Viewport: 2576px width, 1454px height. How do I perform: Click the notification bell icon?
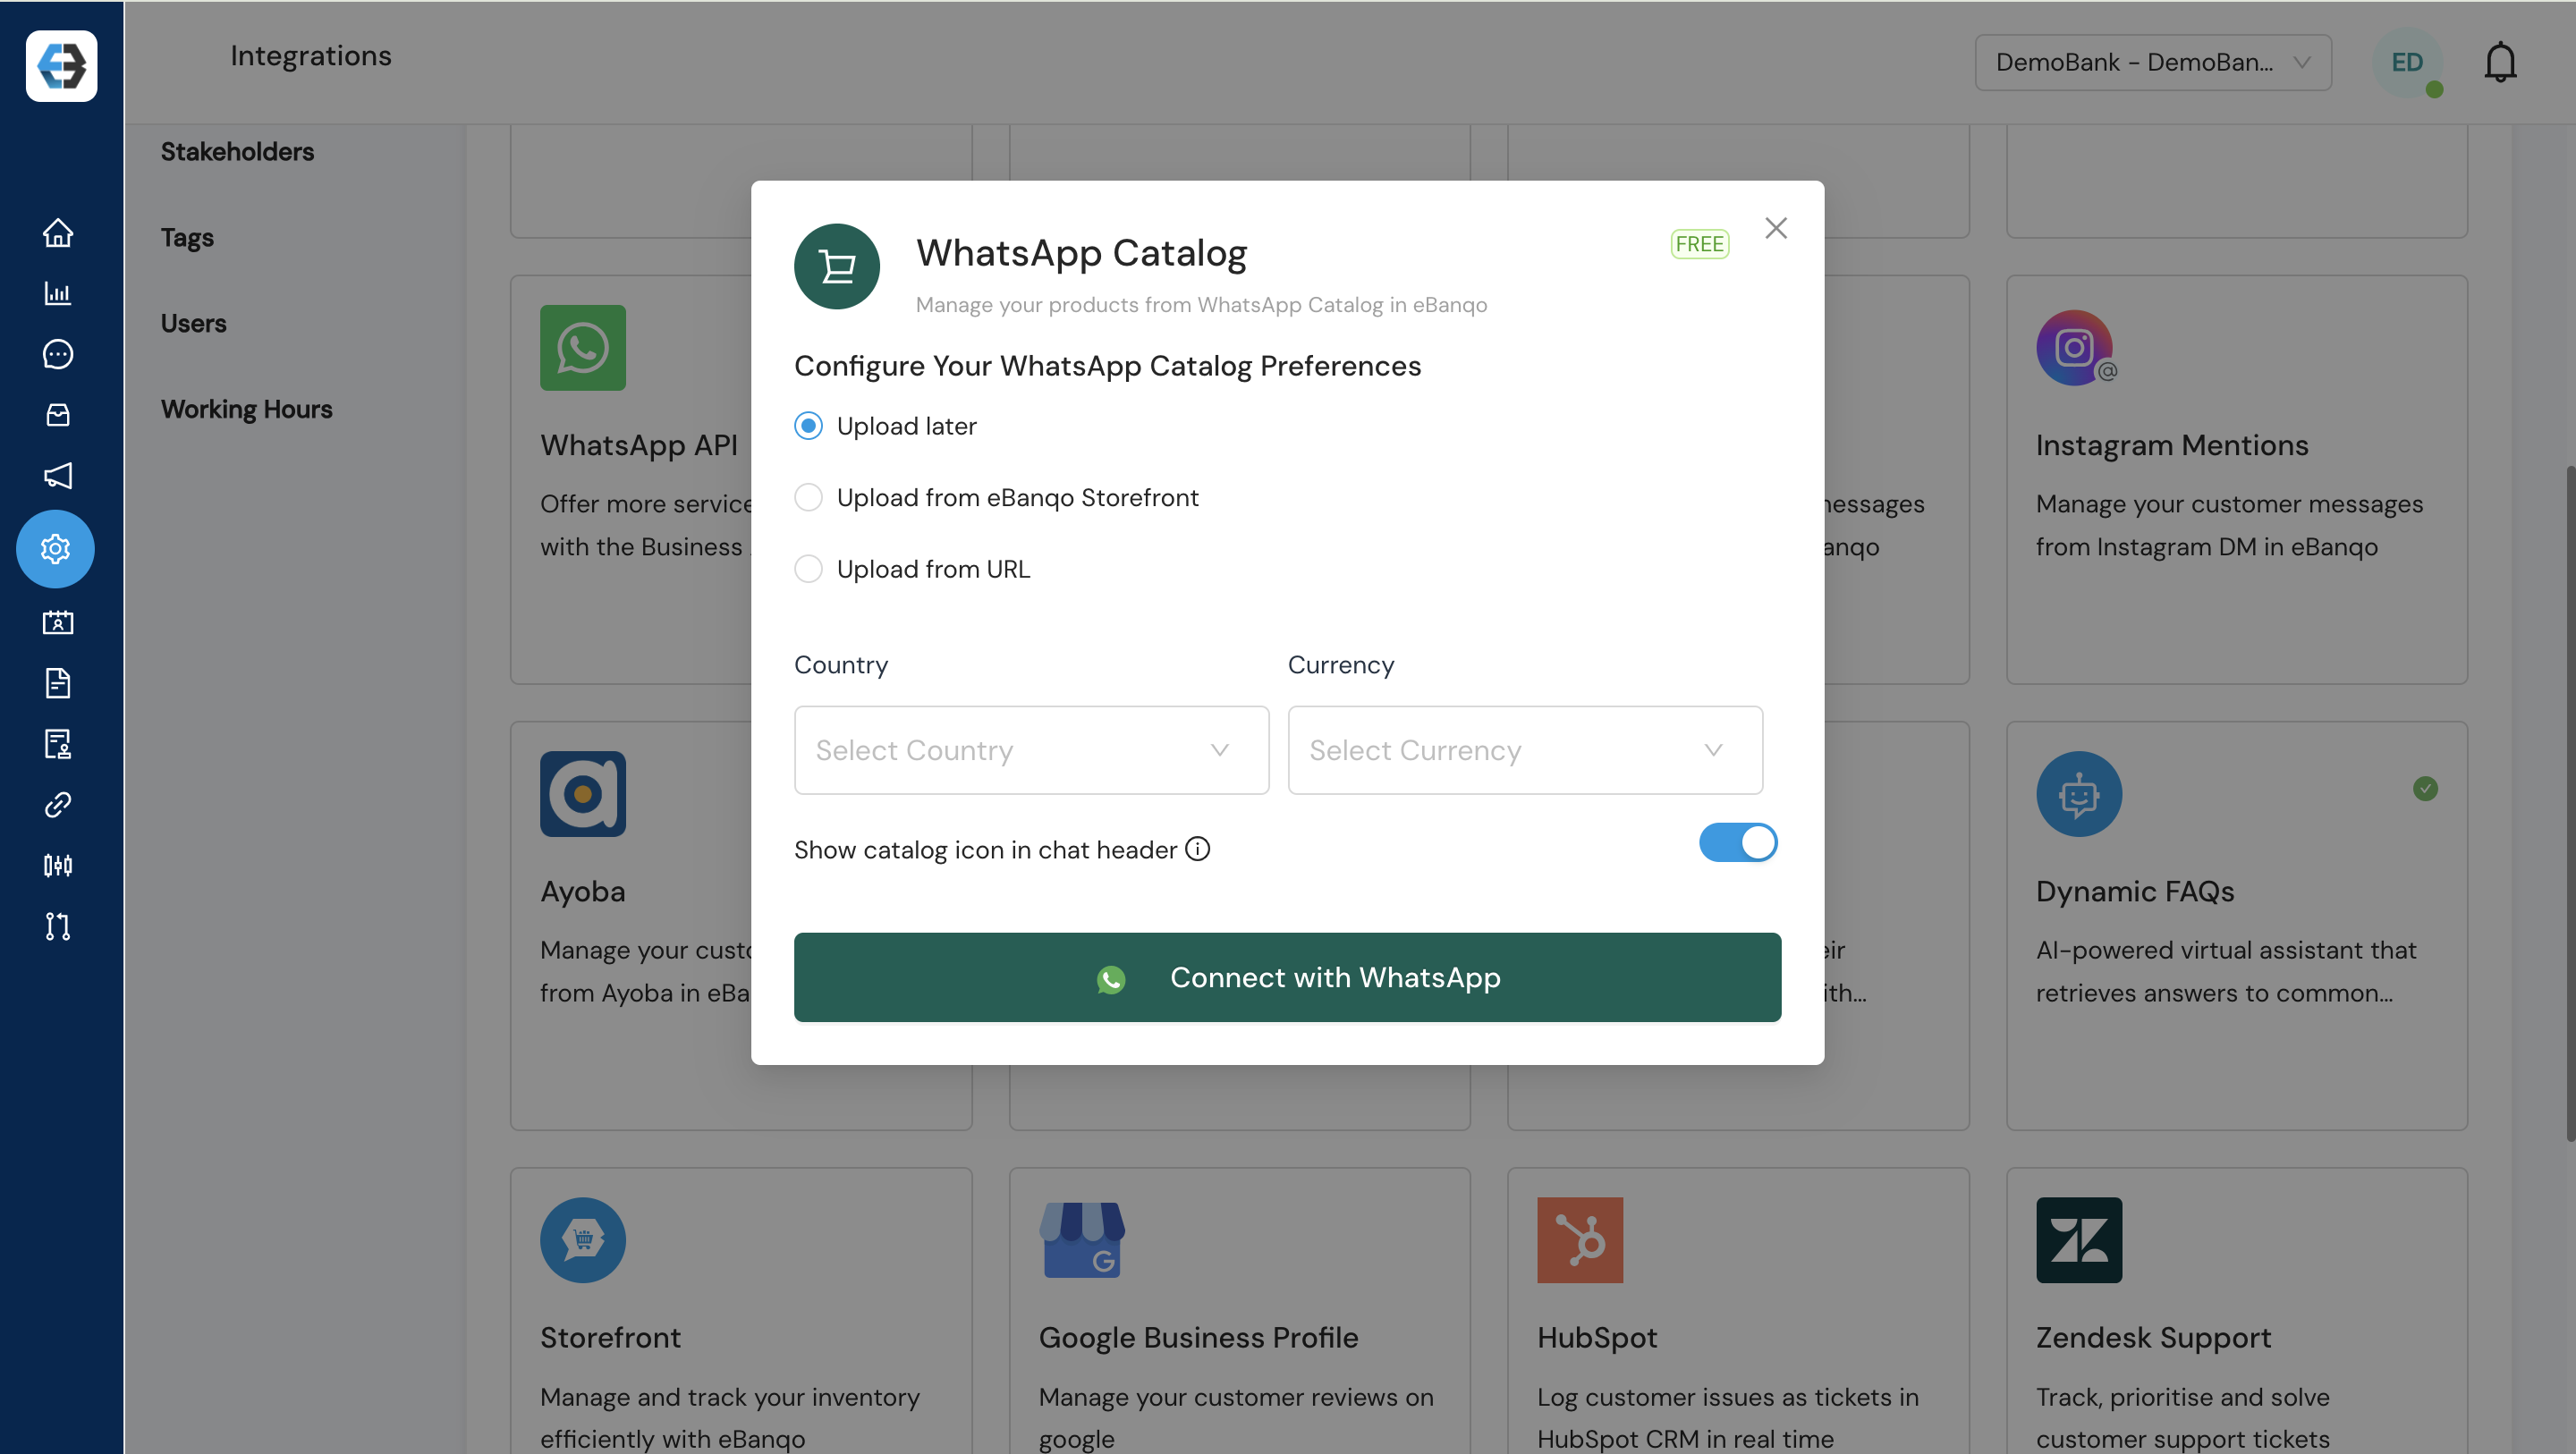2500,62
